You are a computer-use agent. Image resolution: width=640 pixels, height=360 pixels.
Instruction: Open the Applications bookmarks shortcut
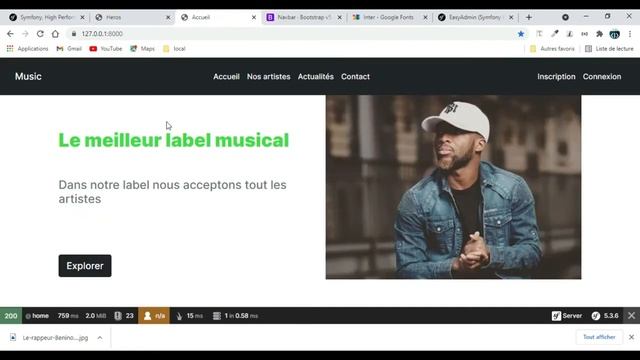click(x=27, y=49)
